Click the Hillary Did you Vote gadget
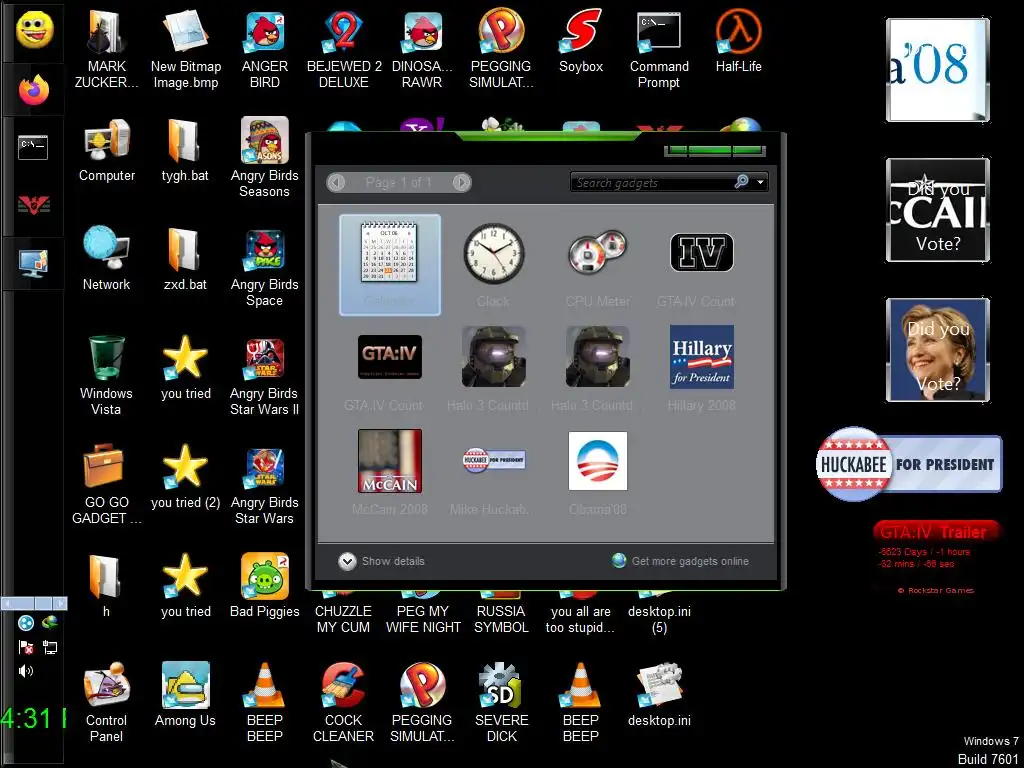Image resolution: width=1024 pixels, height=768 pixels. [938, 349]
